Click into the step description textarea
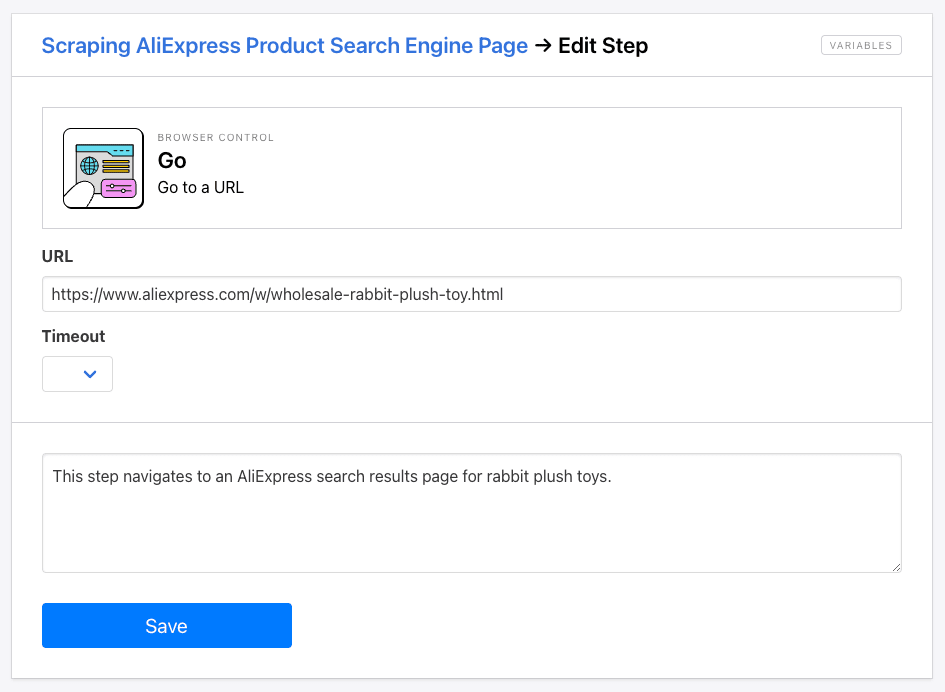The width and height of the screenshot is (945, 692). tap(471, 513)
